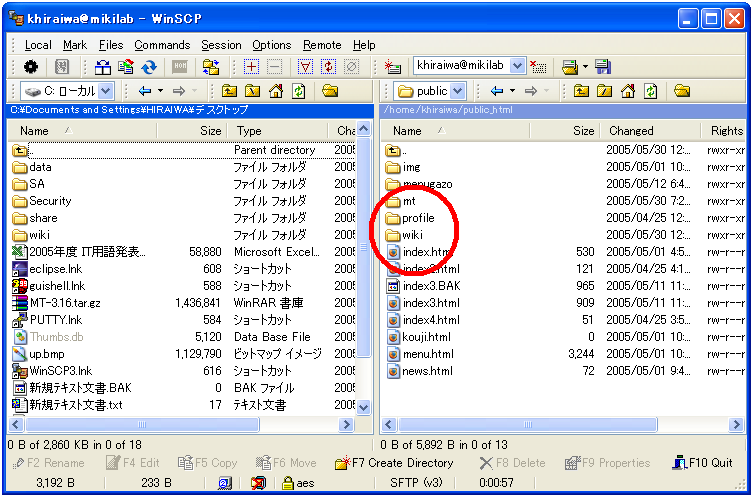Open the Remote menu
Screen dimensions: 751x498
pos(322,45)
